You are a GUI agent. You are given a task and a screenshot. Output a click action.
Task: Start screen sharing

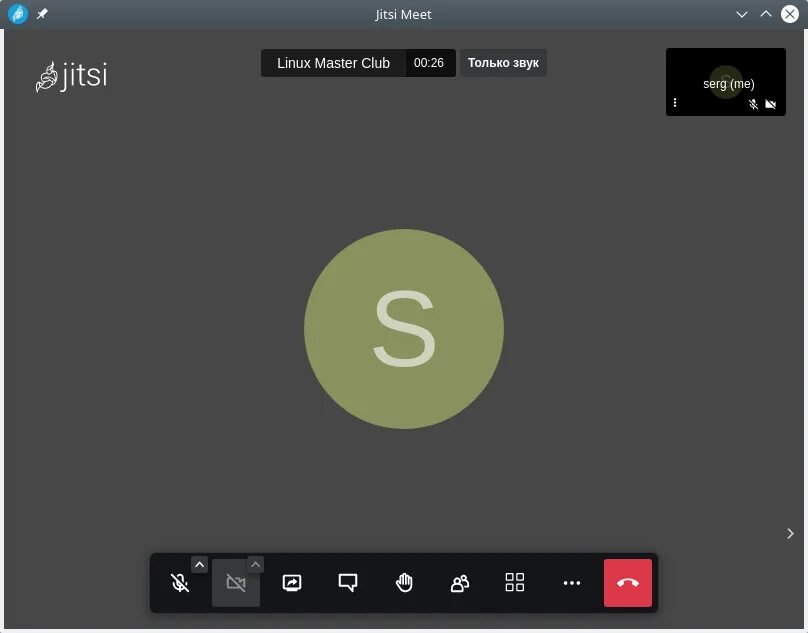point(292,583)
